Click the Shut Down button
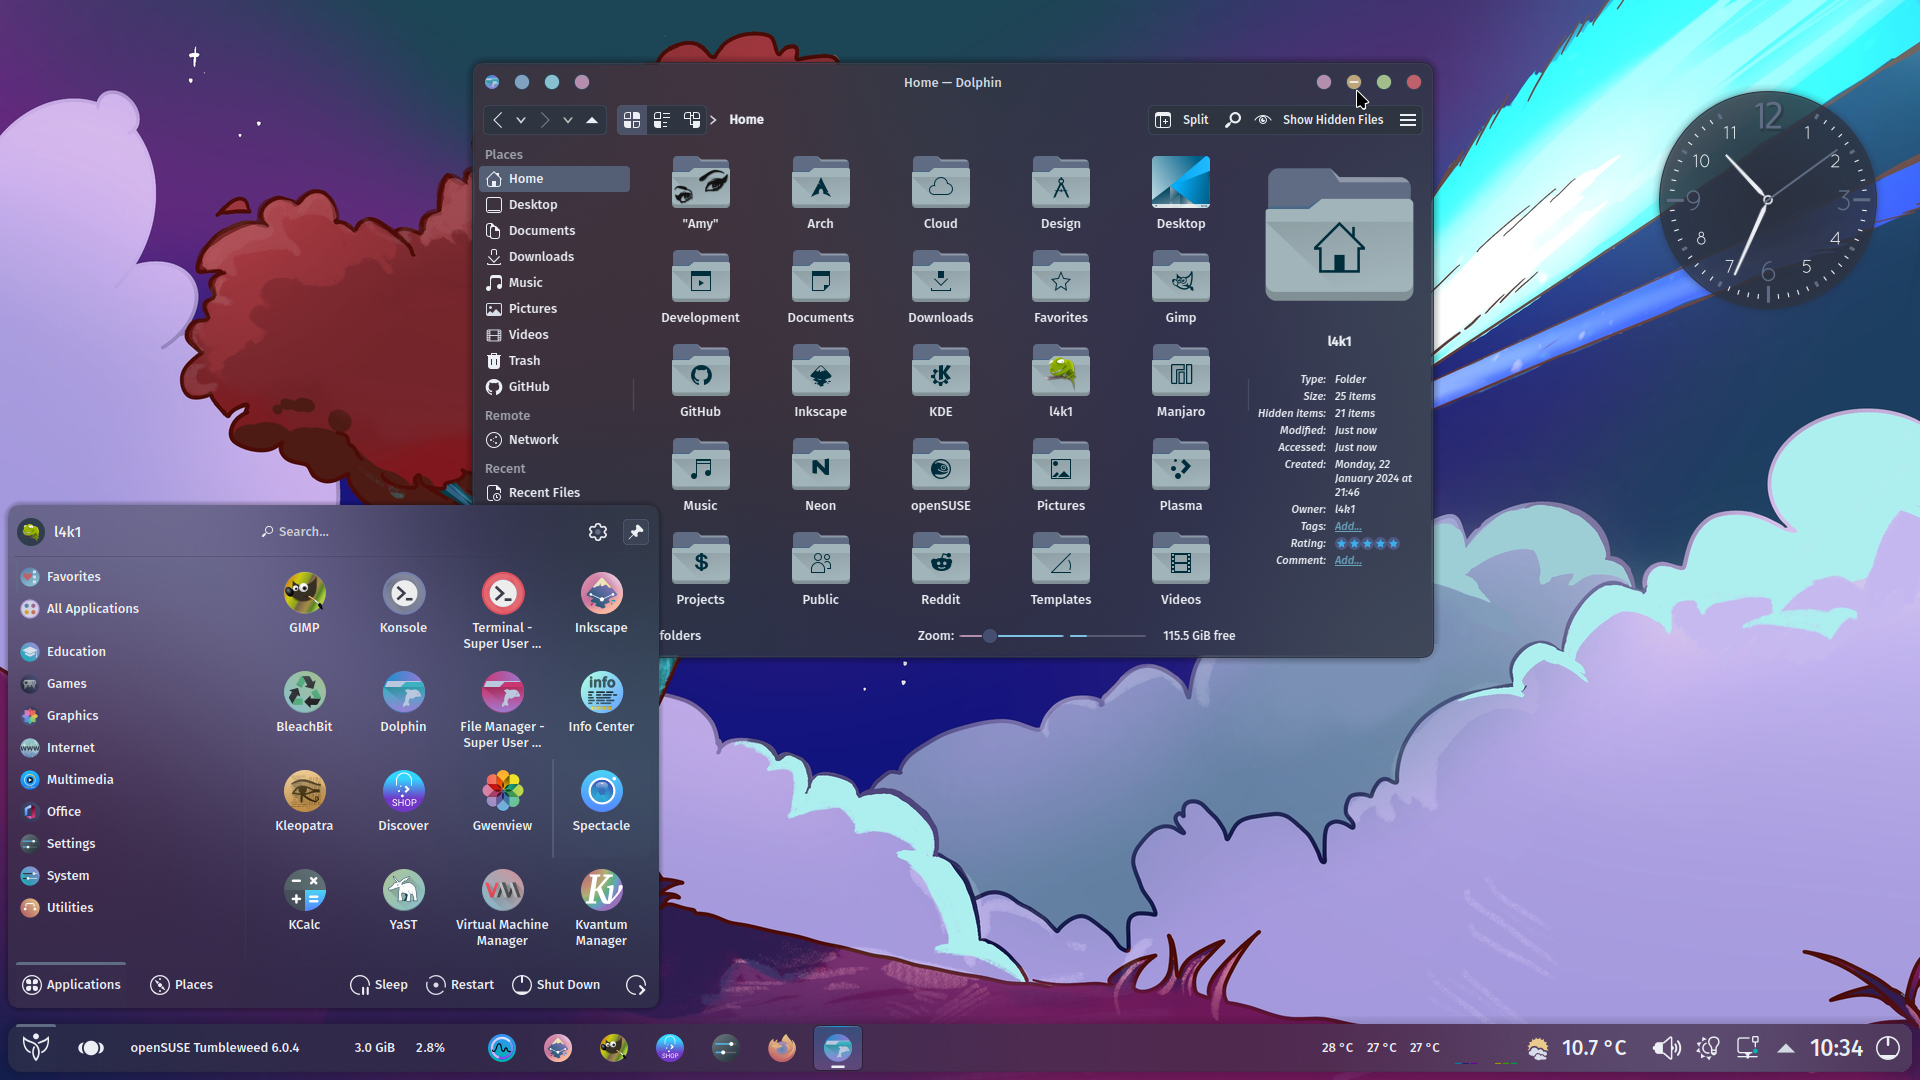1920x1080 pixels. click(556, 985)
